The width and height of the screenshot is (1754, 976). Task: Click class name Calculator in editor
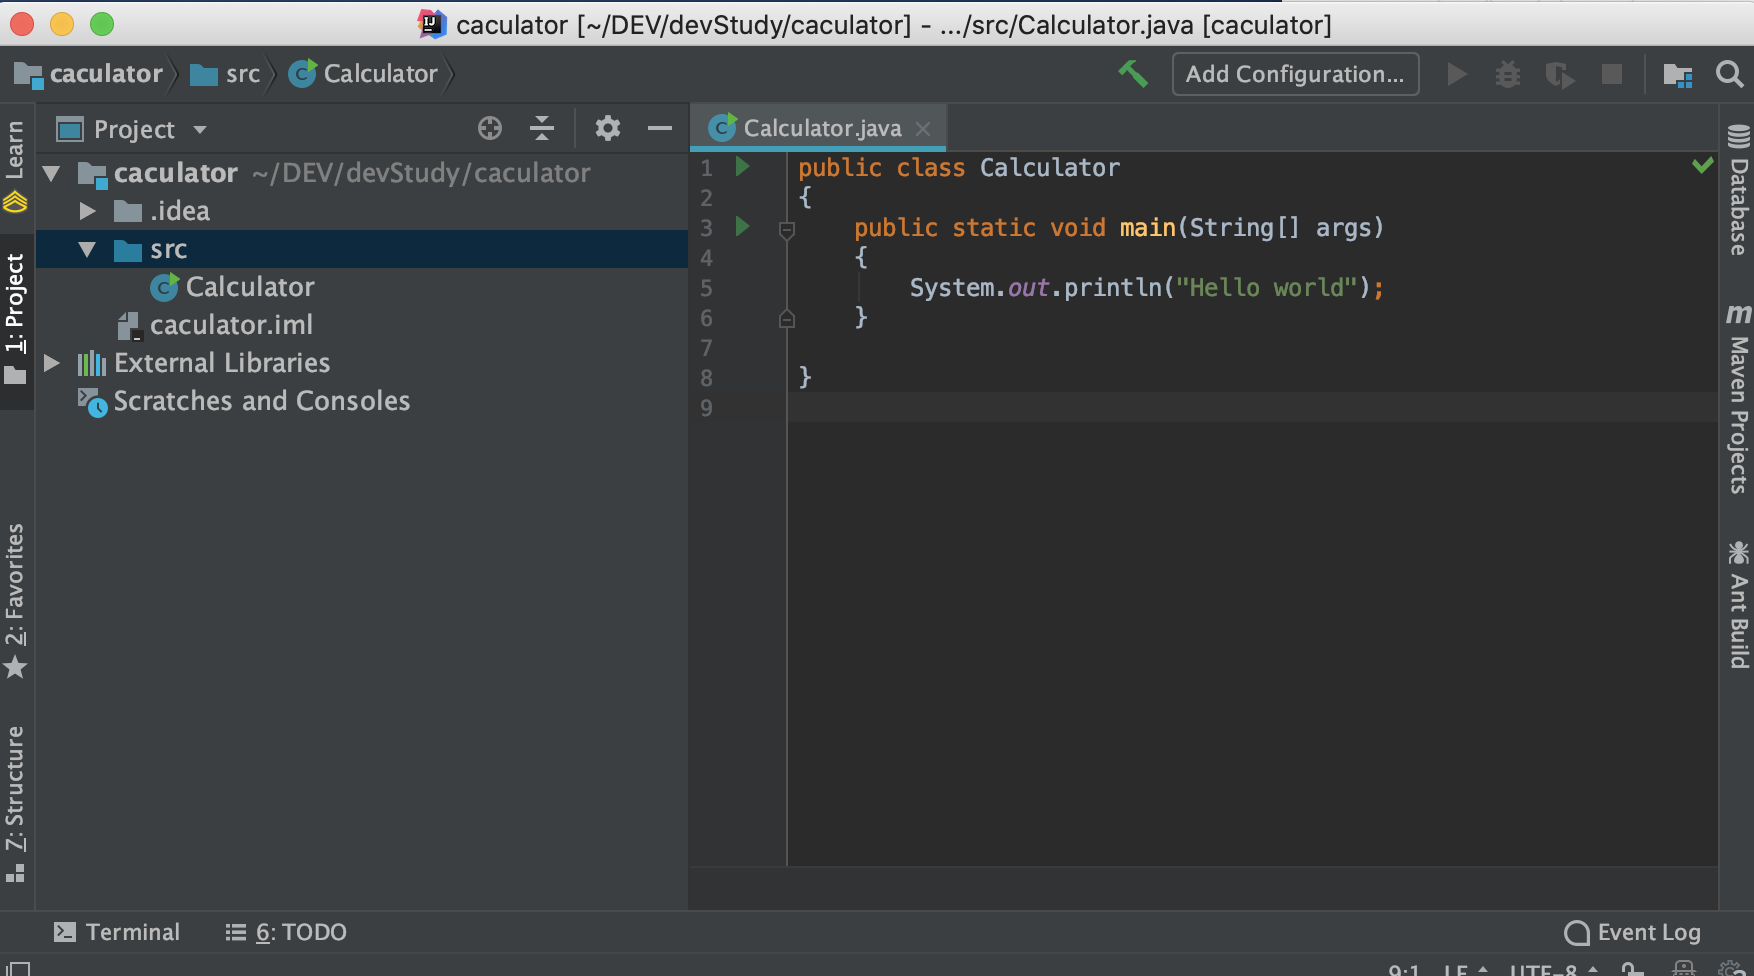pyautogui.click(x=1049, y=168)
